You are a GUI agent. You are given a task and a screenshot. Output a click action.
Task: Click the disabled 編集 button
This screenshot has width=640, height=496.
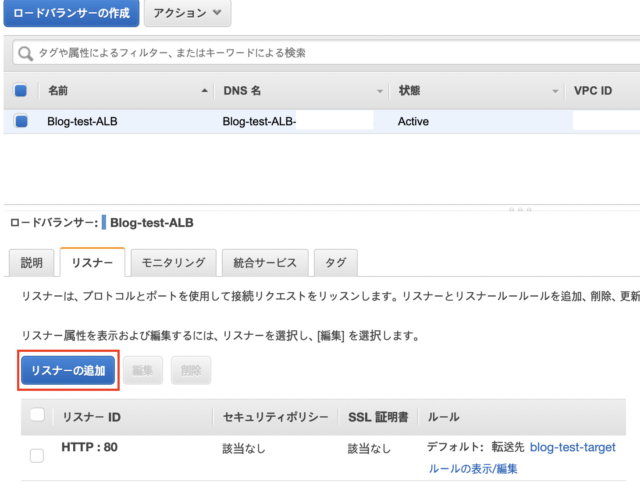(x=143, y=370)
